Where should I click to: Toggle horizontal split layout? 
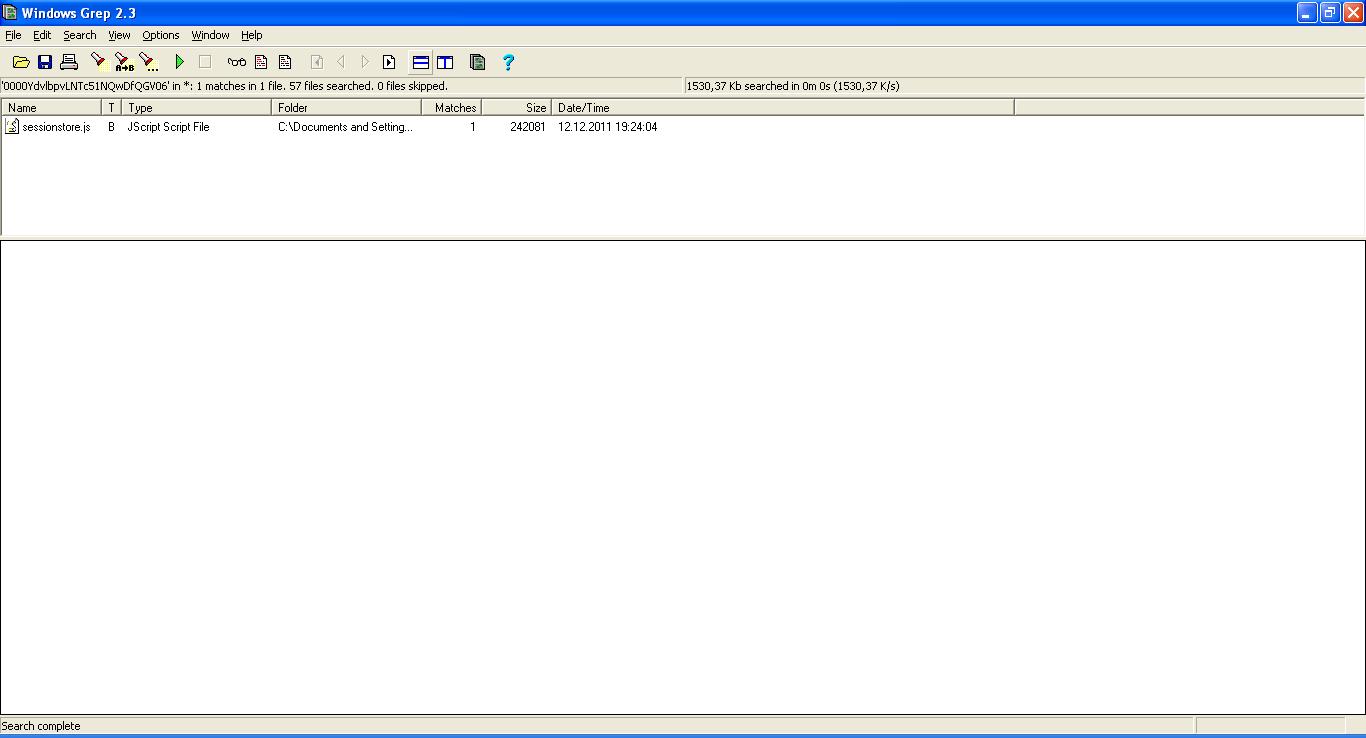point(421,62)
